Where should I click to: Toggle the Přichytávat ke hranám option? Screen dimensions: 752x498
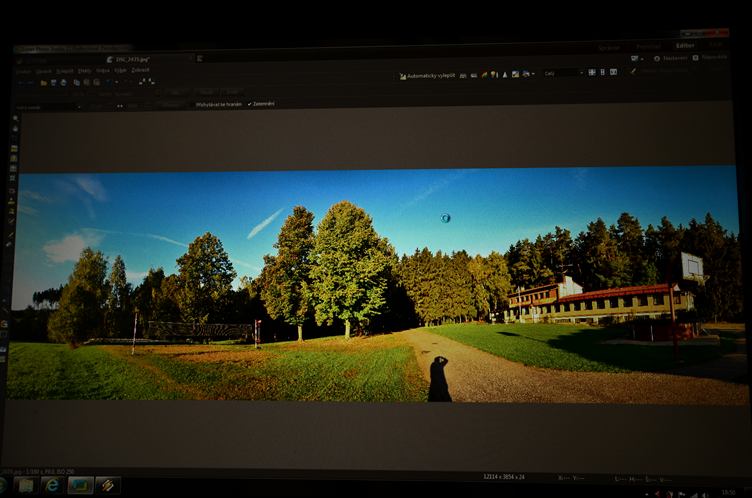point(218,104)
